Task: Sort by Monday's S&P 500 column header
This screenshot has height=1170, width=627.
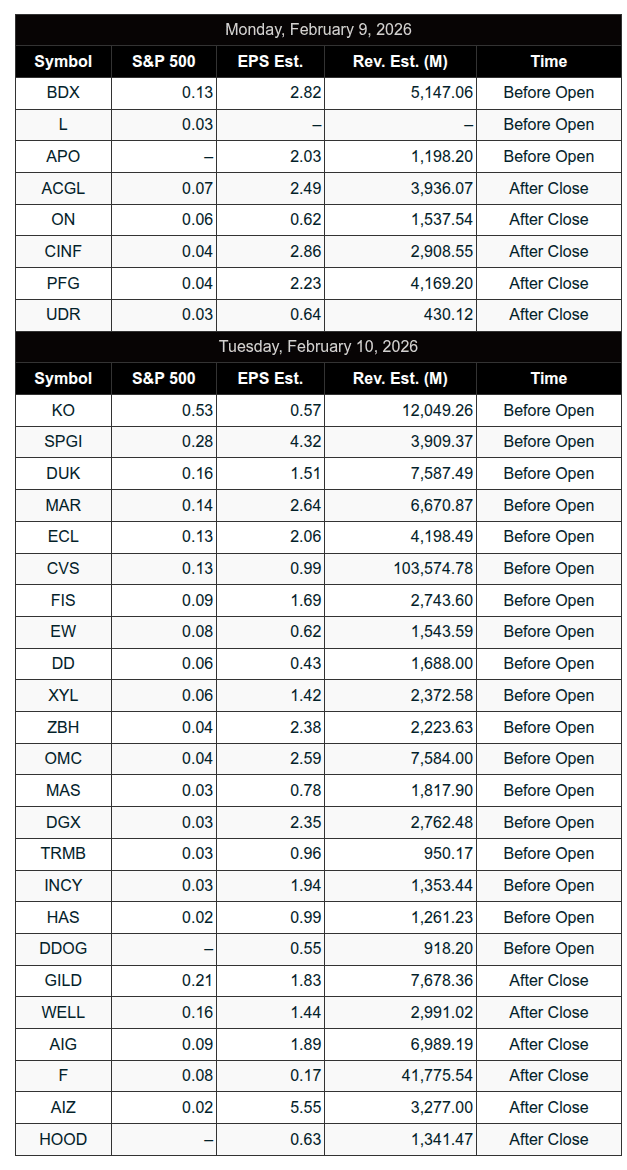Action: point(164,61)
